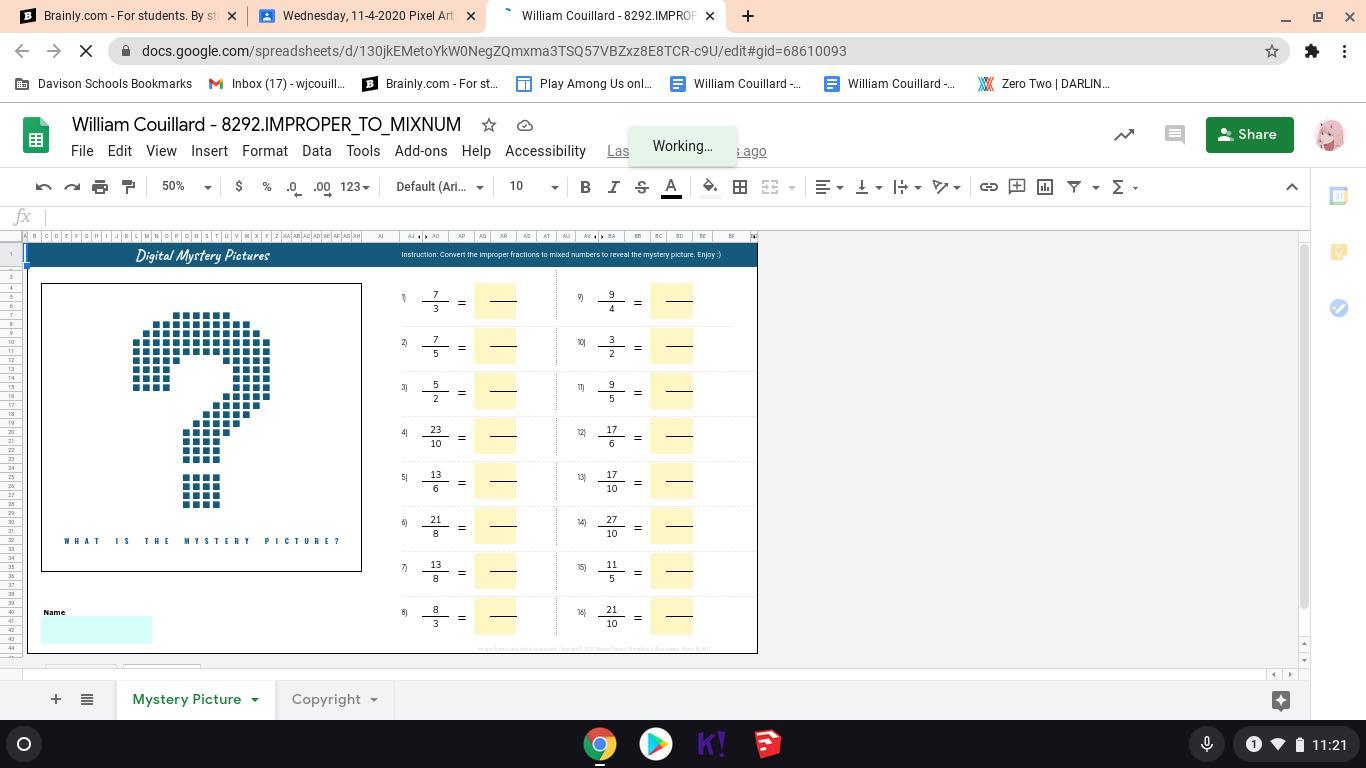Open text rotation dropdown
This screenshot has height=768, width=1366.
[x=946, y=187]
